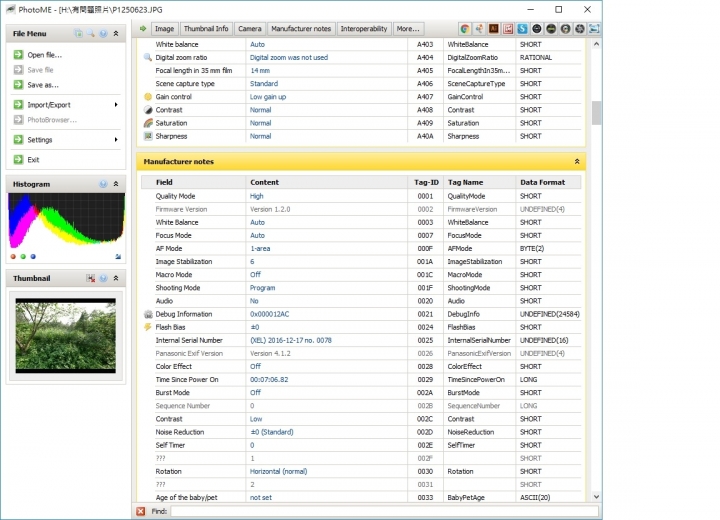The image size is (720, 520).
Task: Open the More... tab dropdown
Action: tap(408, 28)
